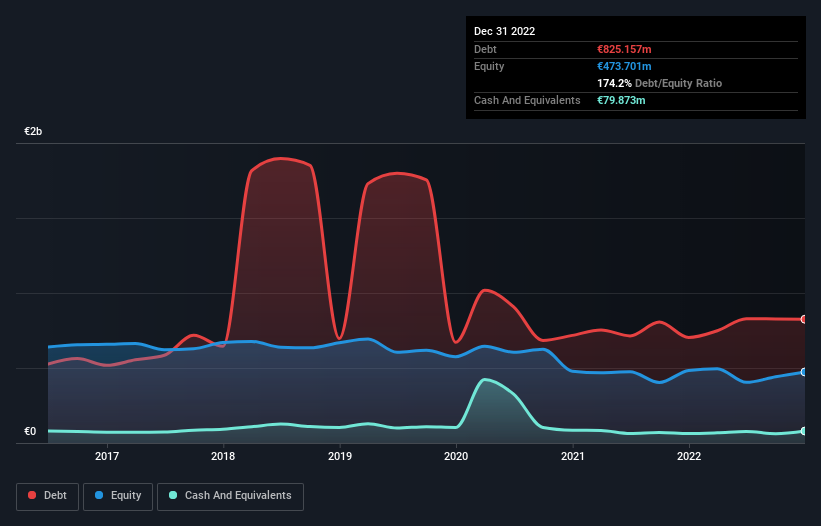Click the 174.2% Debt/Equity Ratio text
The width and height of the screenshot is (821, 526).
pyautogui.click(x=659, y=83)
